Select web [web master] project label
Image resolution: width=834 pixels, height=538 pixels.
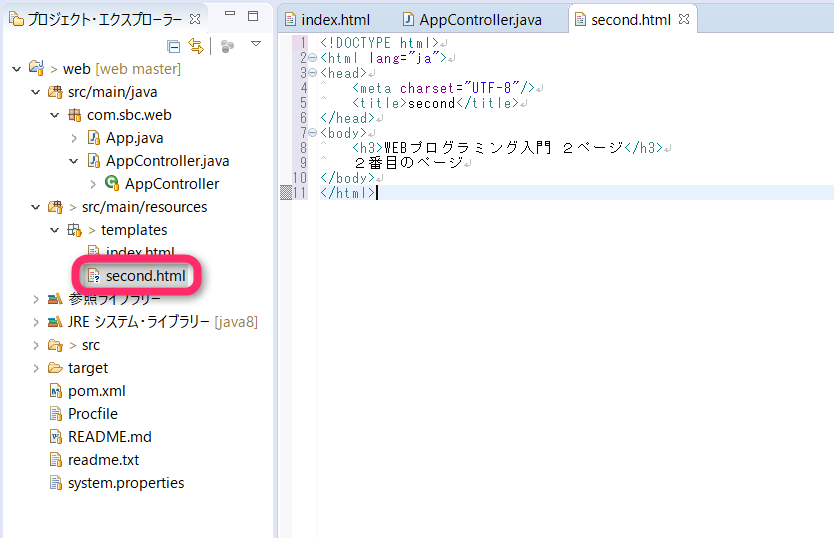pyautogui.click(x=122, y=69)
